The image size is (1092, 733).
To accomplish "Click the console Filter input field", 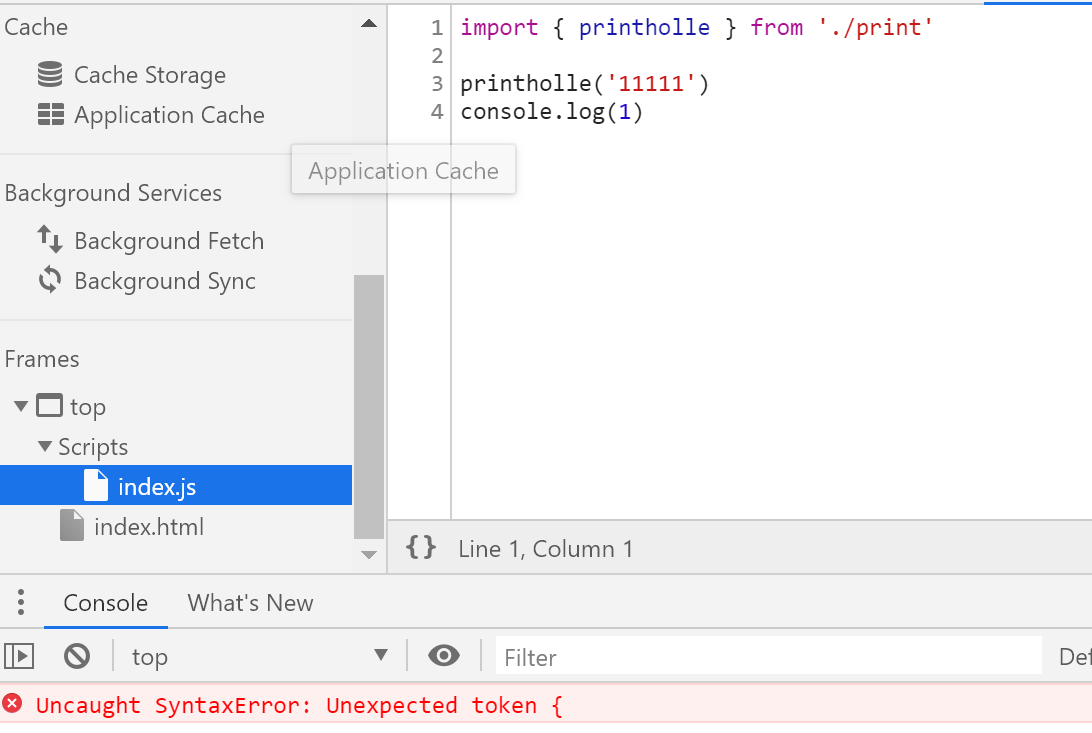I will click(768, 657).
